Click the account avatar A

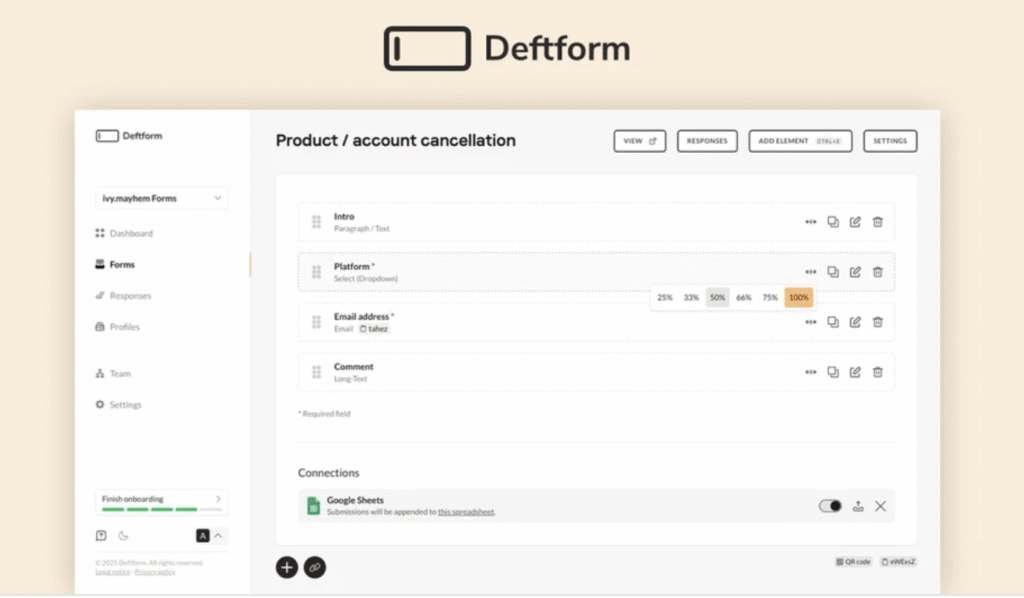(x=202, y=536)
